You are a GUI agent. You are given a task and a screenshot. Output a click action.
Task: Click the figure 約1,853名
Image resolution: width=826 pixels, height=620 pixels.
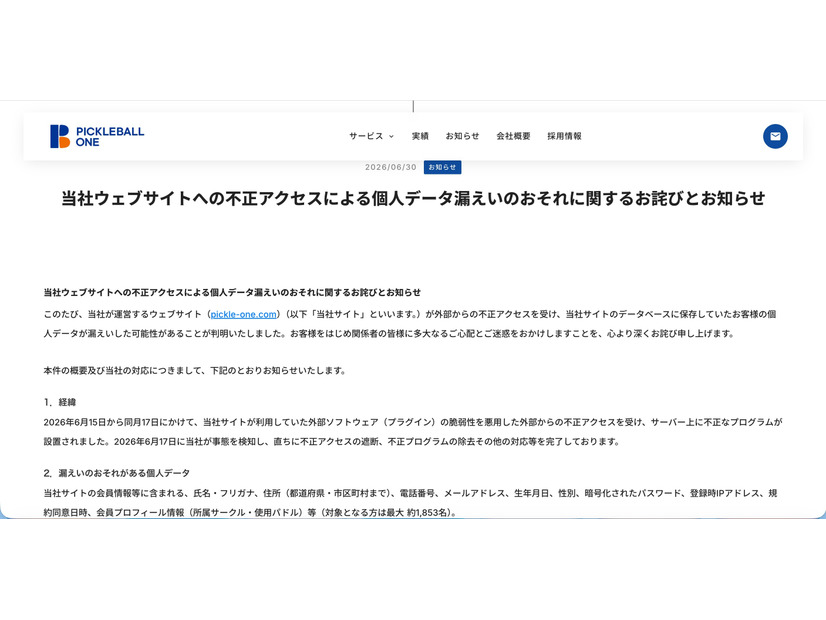coord(428,513)
